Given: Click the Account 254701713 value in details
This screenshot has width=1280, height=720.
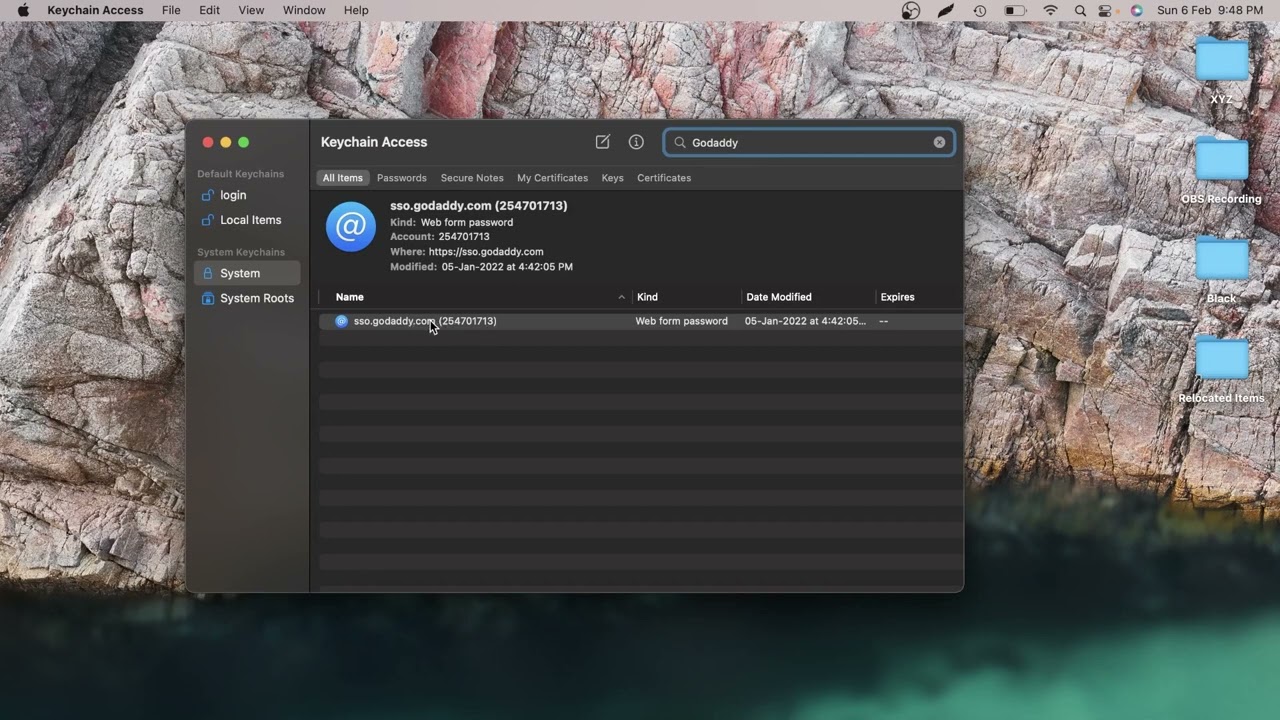Looking at the screenshot, I should [x=464, y=237].
